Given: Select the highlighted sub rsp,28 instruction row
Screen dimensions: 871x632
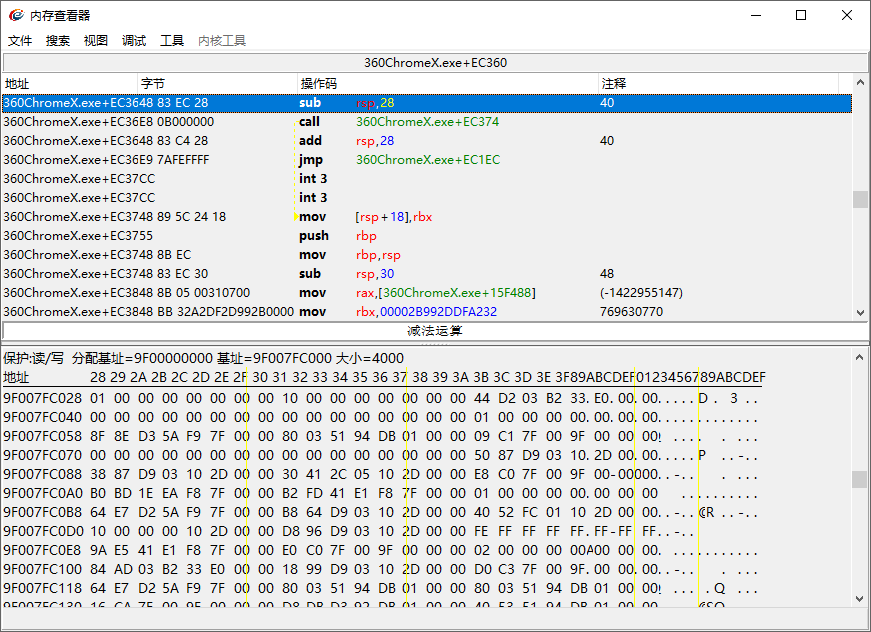Looking at the screenshot, I should pyautogui.click(x=427, y=103).
